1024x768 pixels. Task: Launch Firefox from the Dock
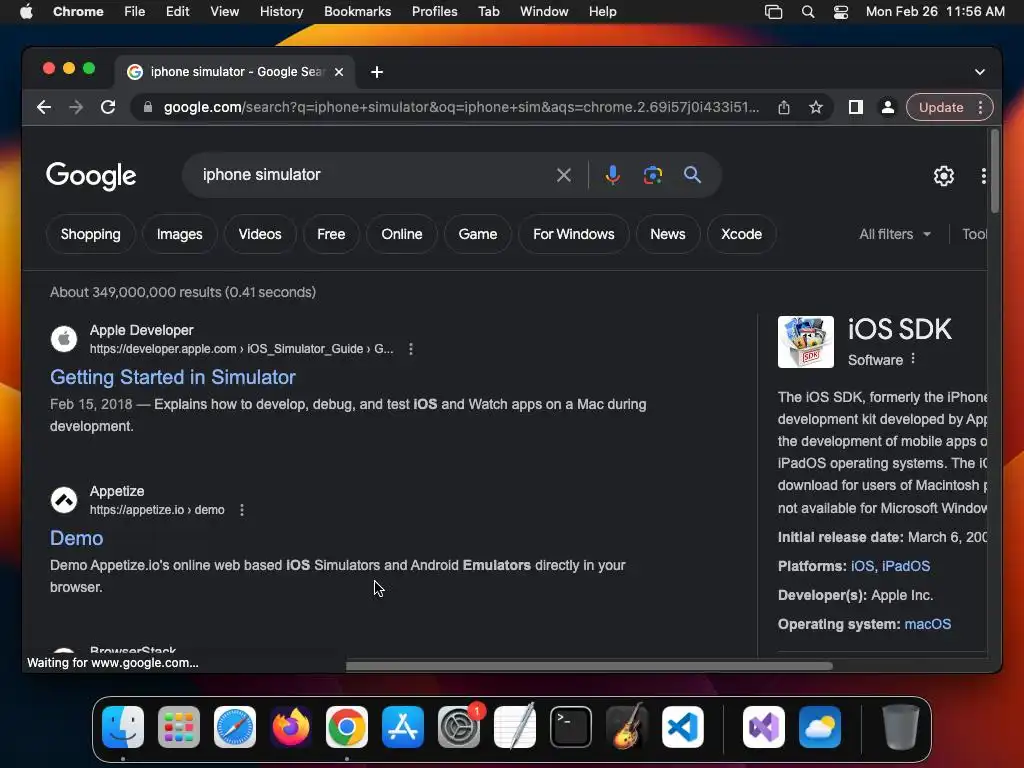point(291,727)
